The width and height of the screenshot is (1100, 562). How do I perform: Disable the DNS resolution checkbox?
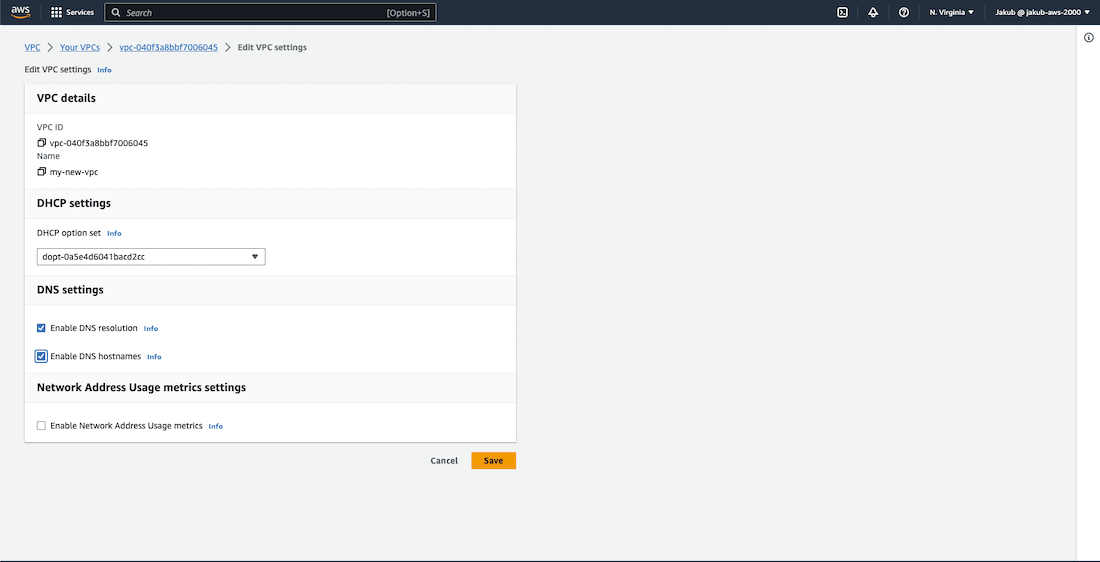(41, 328)
